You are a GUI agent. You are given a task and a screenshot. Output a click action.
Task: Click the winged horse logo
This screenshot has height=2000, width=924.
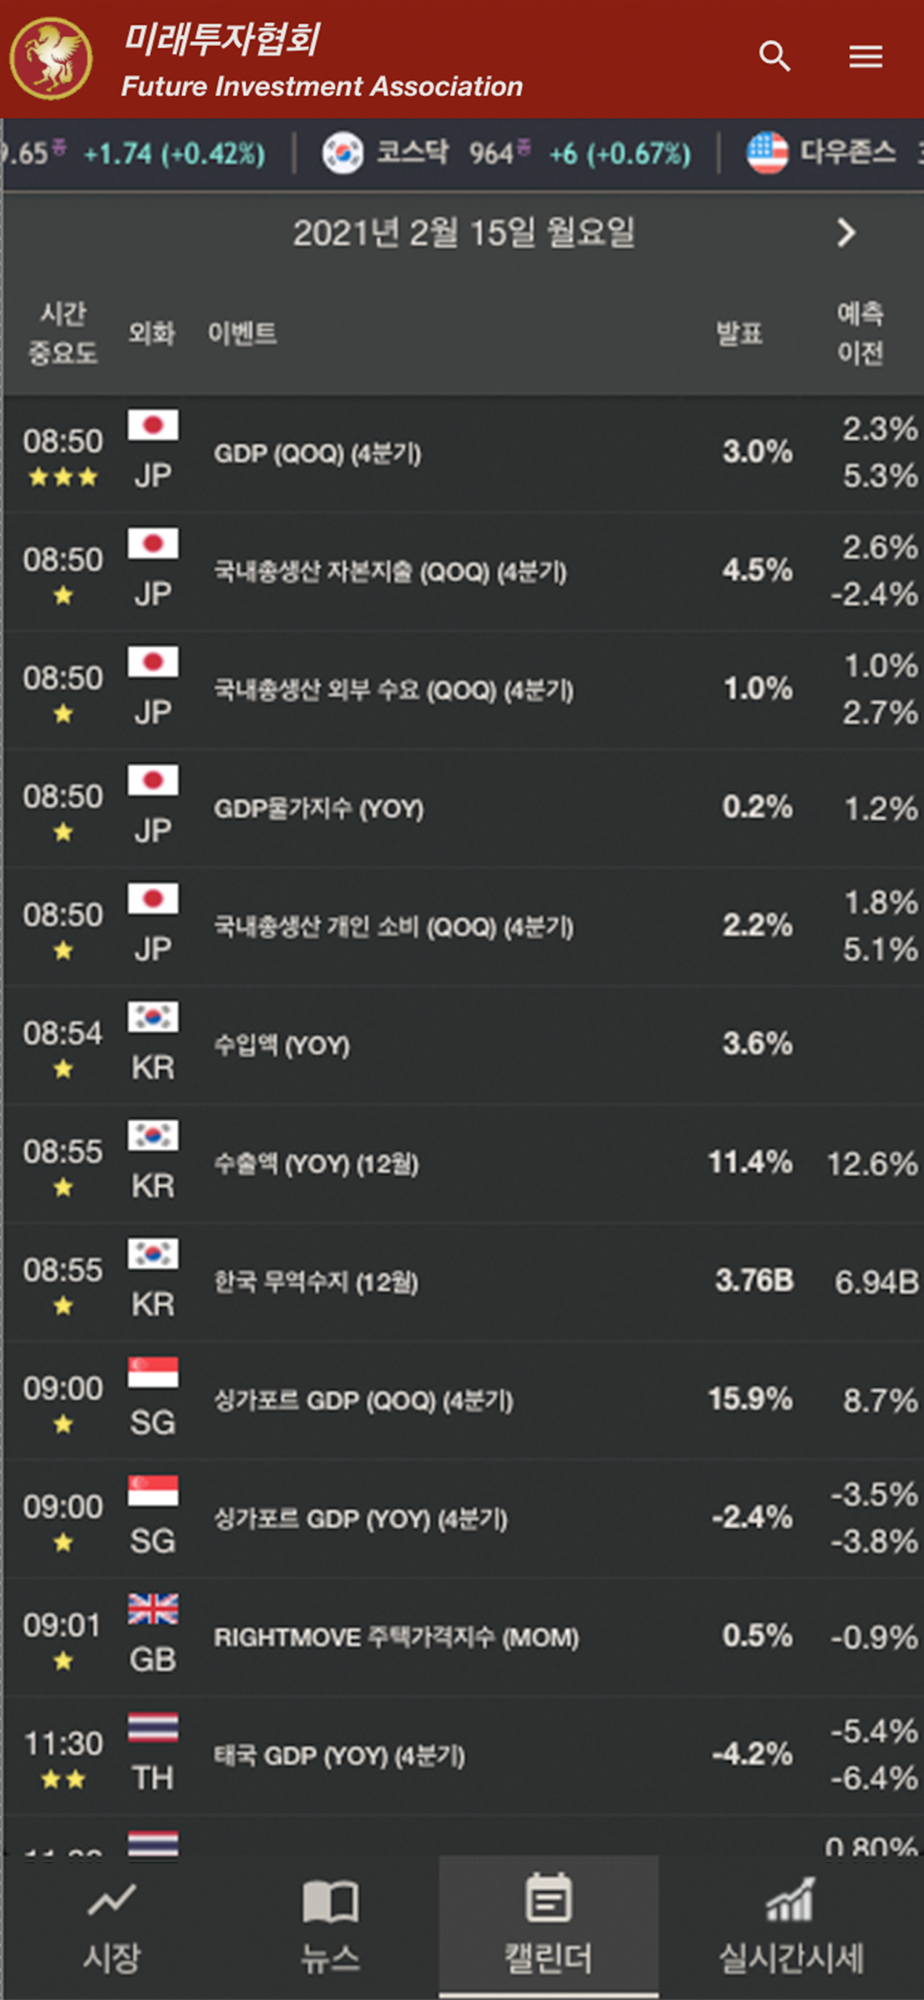coord(51,58)
